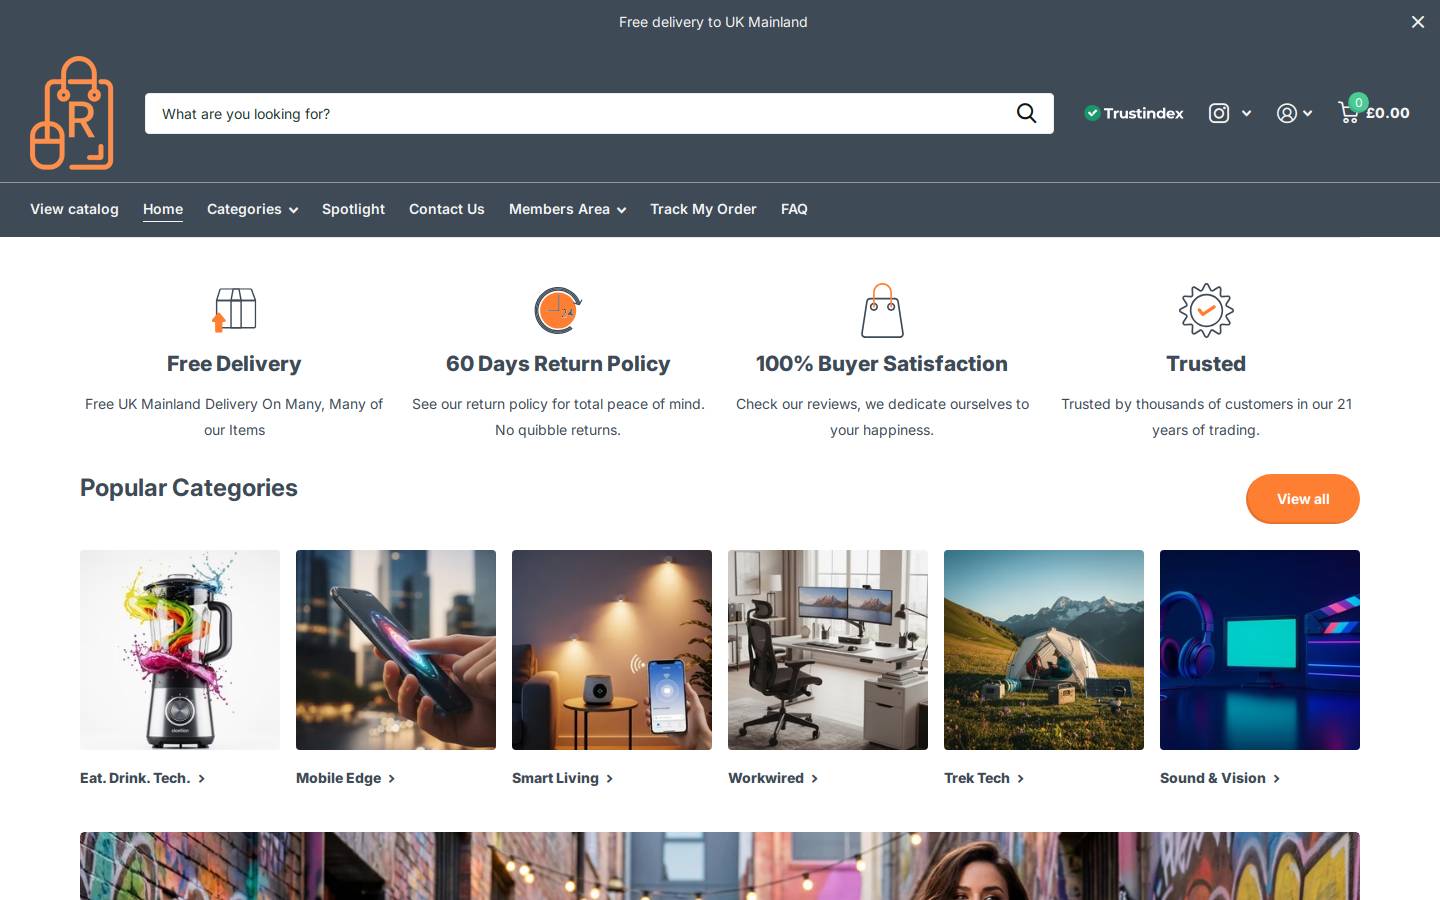Open the FAQ page

tap(794, 209)
